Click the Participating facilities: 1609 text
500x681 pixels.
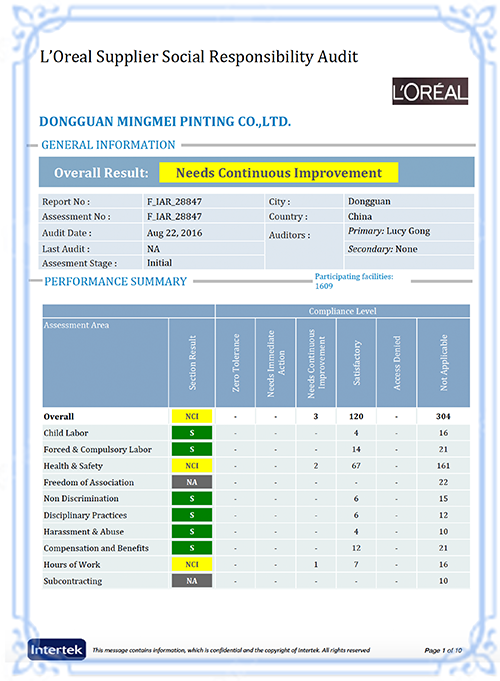click(354, 281)
